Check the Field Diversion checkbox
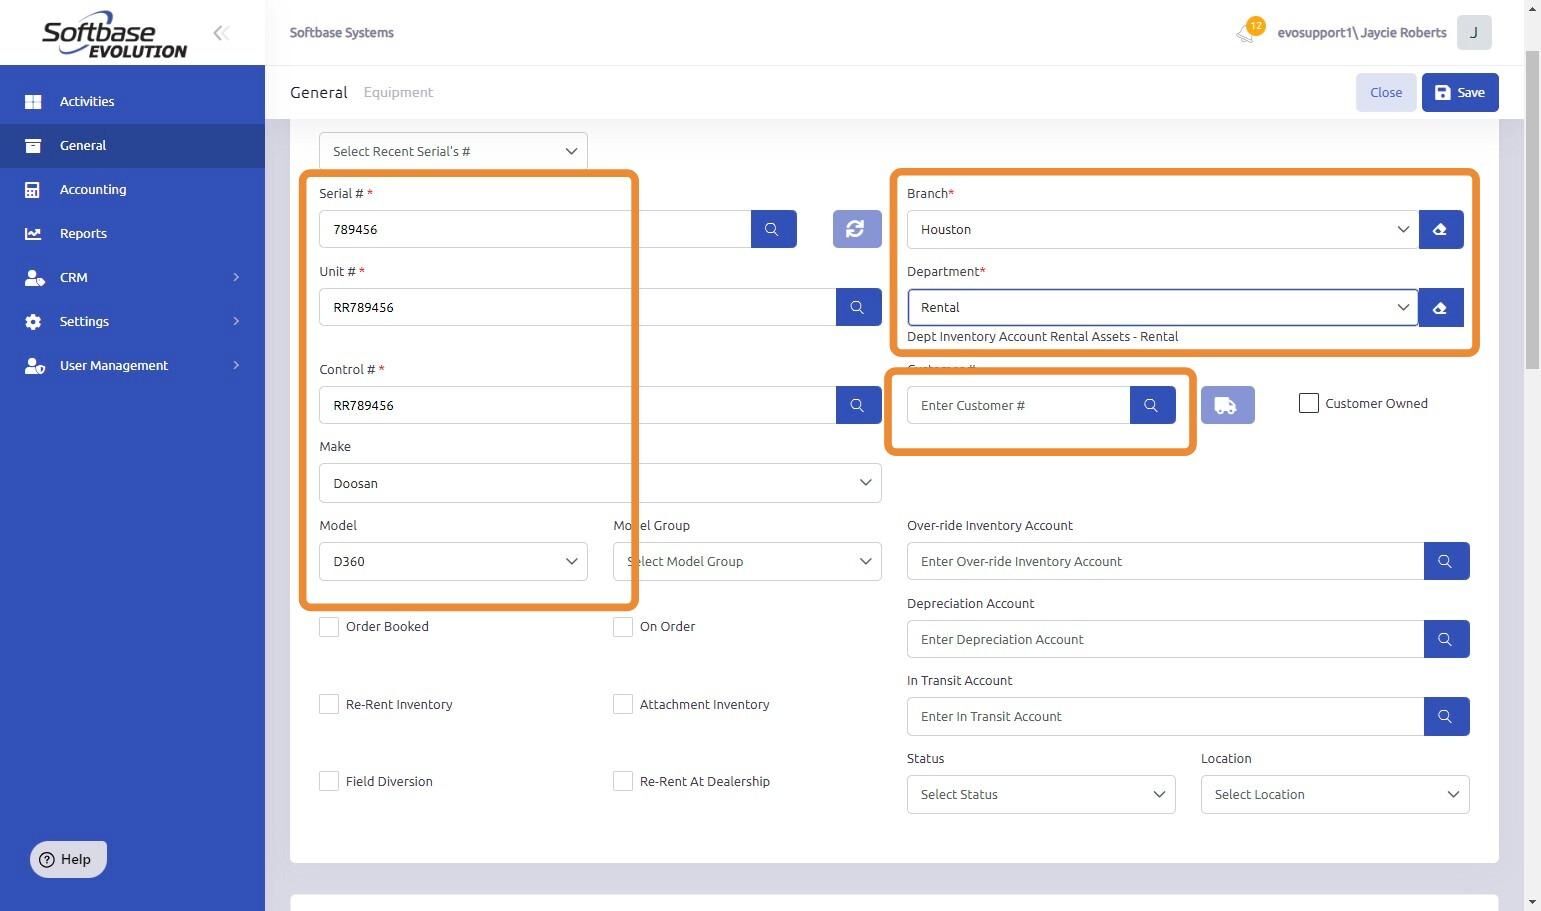The image size is (1541, 911). (329, 781)
